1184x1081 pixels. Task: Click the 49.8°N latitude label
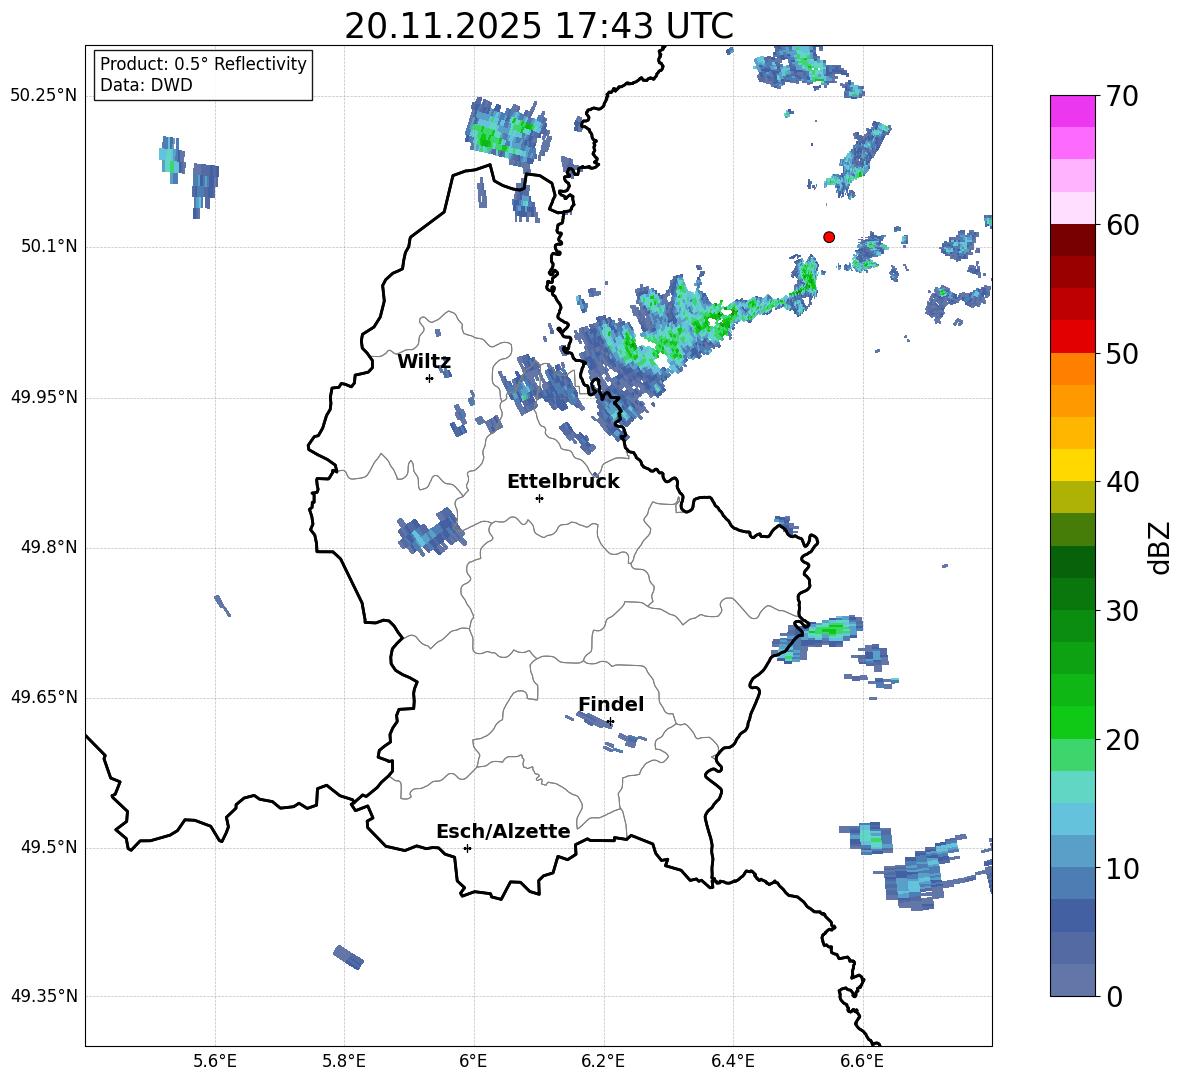50,547
